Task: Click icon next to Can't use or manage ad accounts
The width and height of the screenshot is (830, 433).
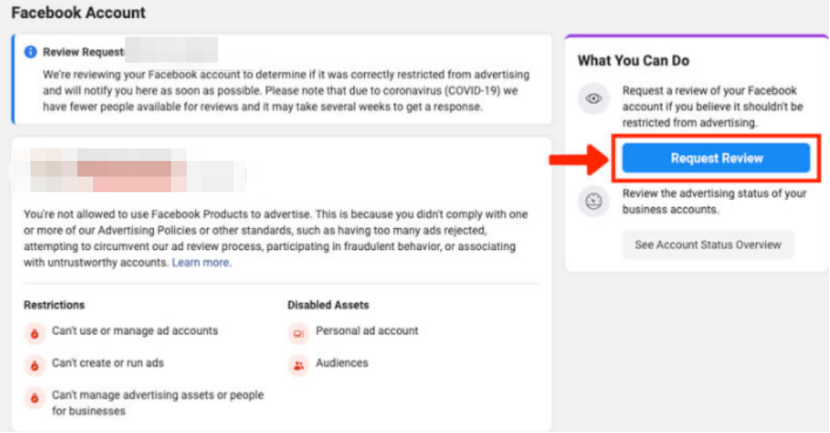Action: tap(34, 331)
